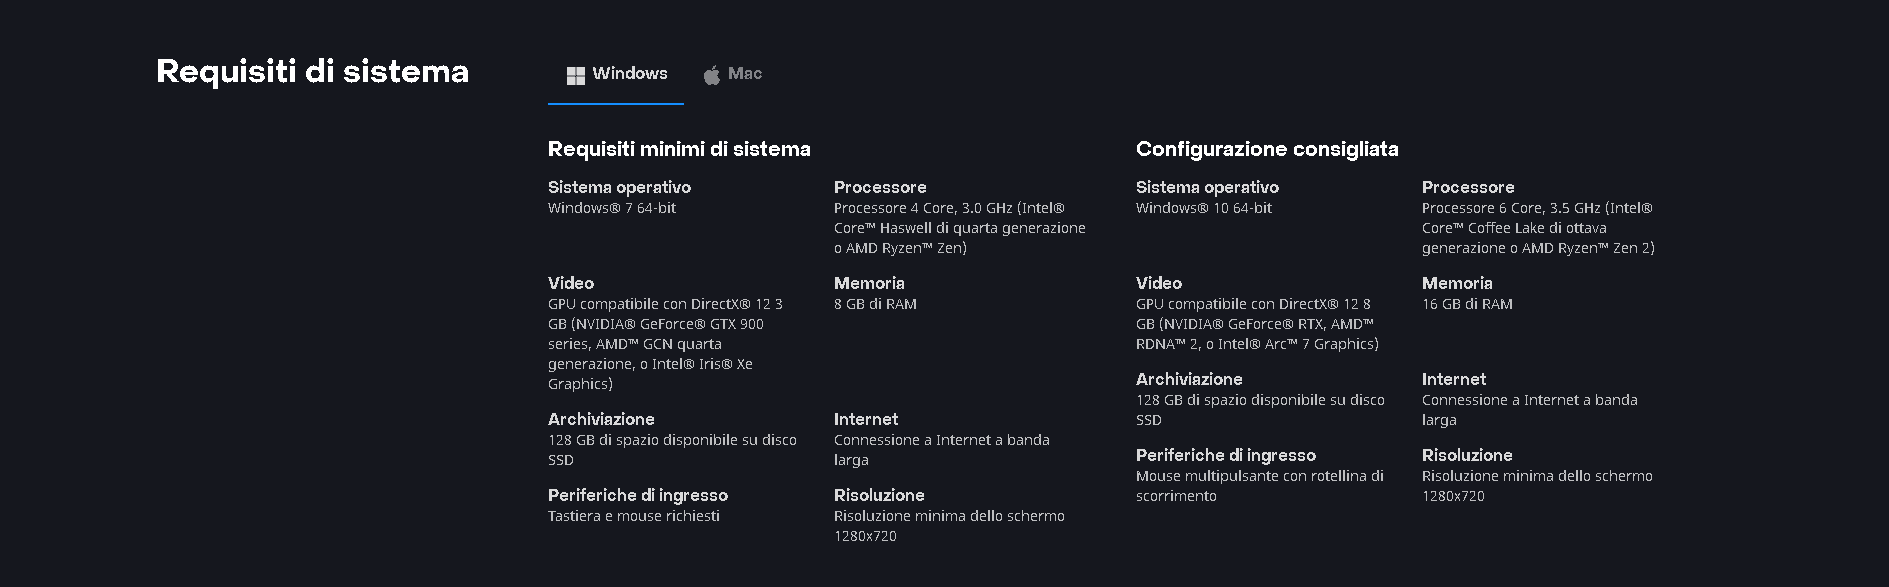Click the GeForce RTX video requirement text

point(1257,324)
